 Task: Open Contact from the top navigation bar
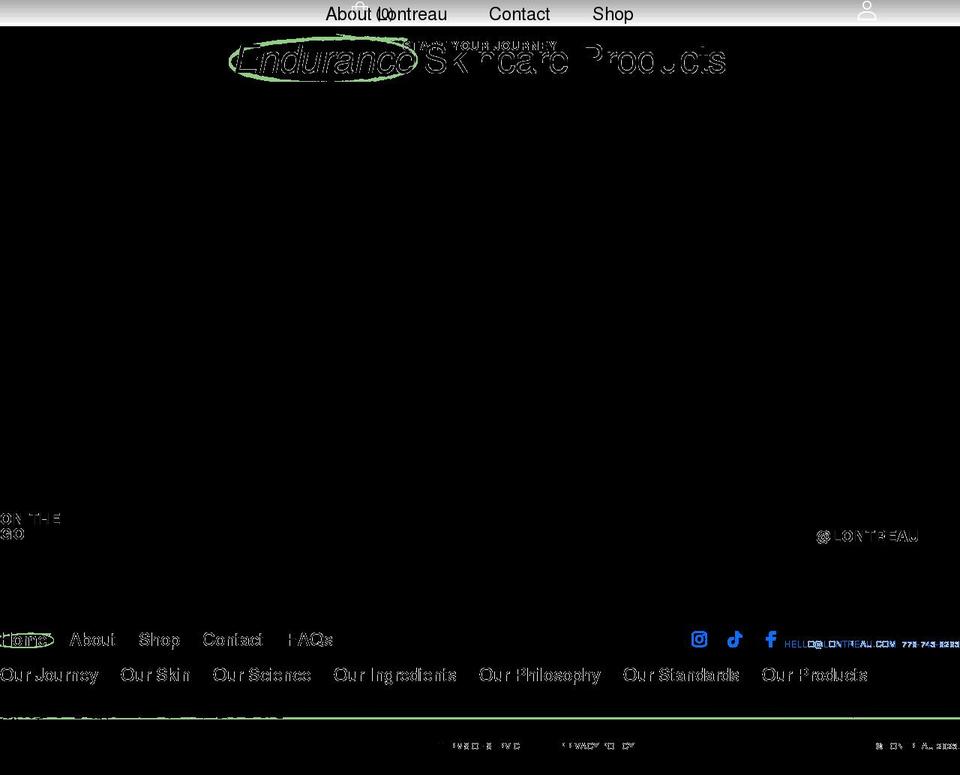519,14
